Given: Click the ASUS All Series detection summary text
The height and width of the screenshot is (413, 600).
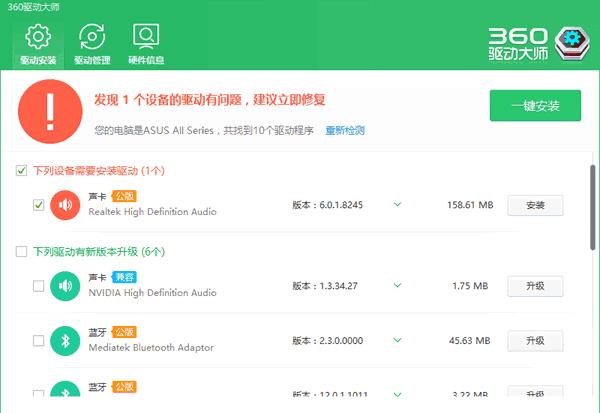Looking at the screenshot, I should coord(204,131).
